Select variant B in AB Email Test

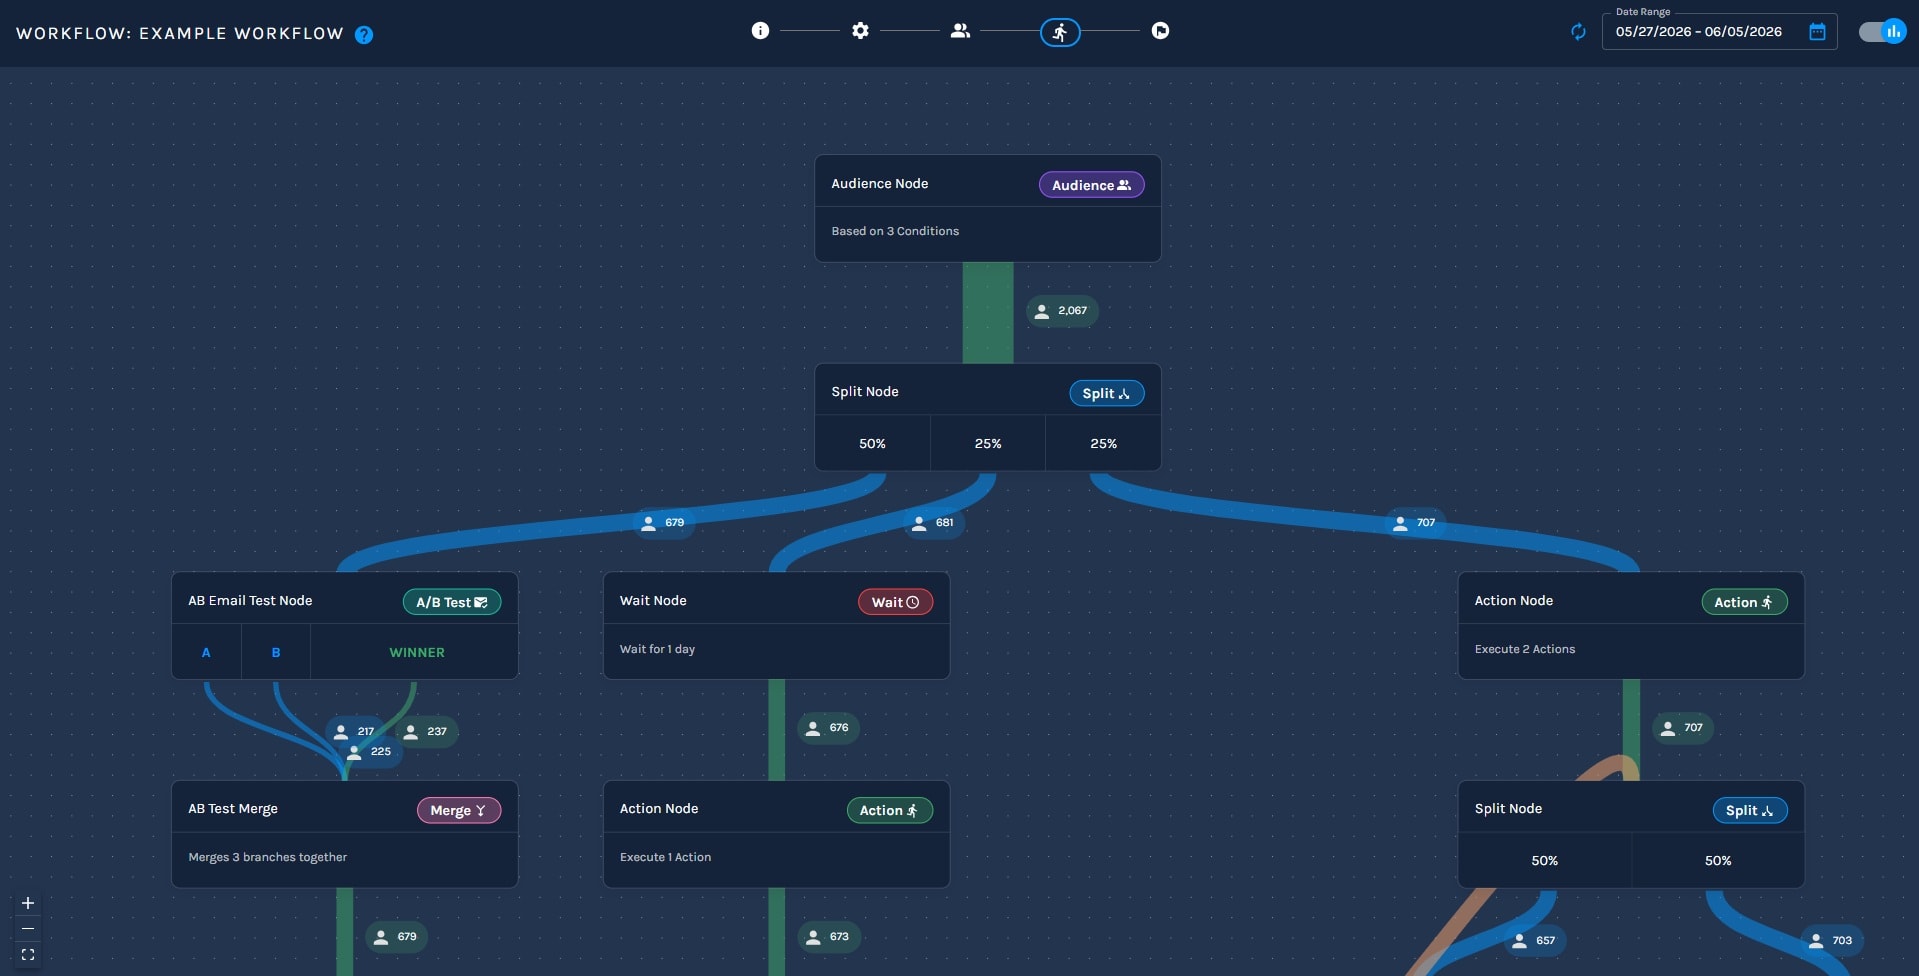click(276, 652)
